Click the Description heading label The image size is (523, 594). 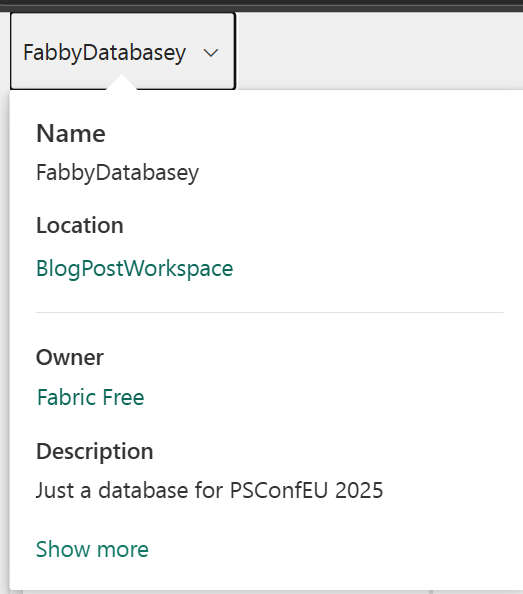point(95,452)
